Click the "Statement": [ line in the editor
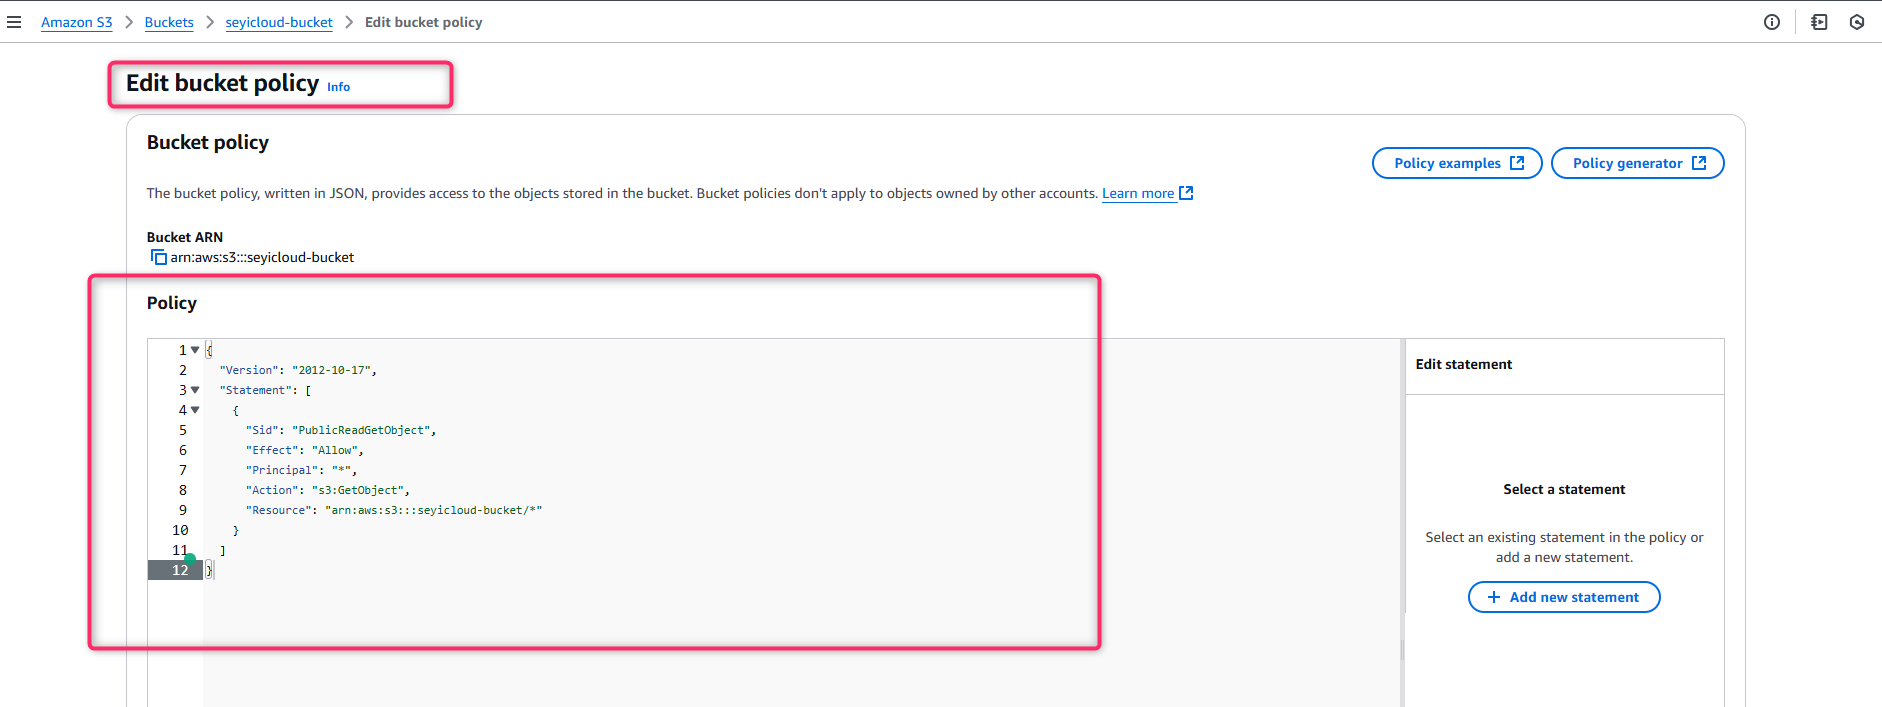The width and height of the screenshot is (1882, 707). coord(265,390)
